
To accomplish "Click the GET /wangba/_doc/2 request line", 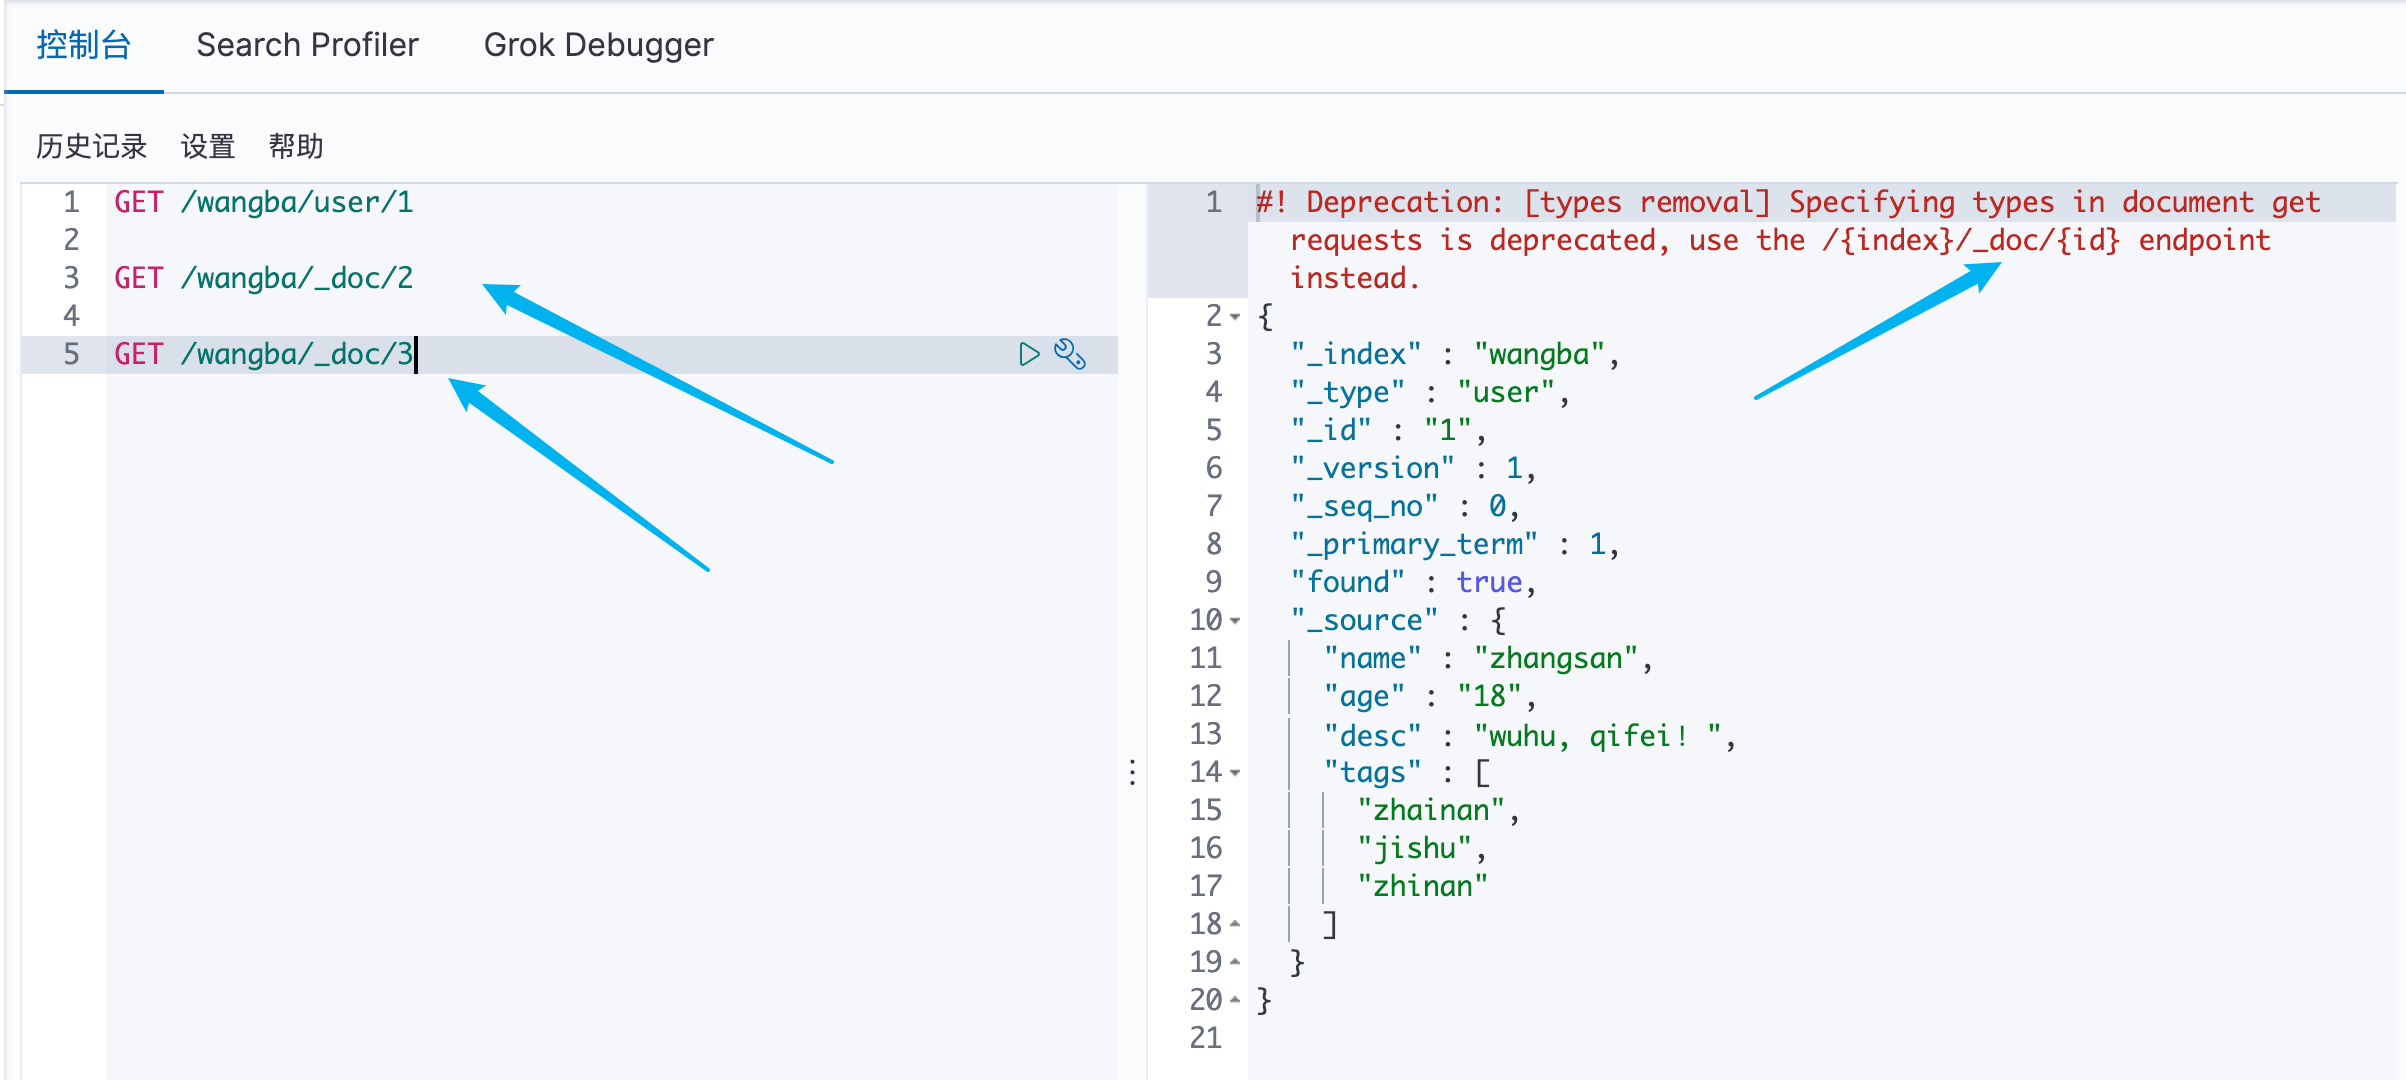I will coord(263,278).
